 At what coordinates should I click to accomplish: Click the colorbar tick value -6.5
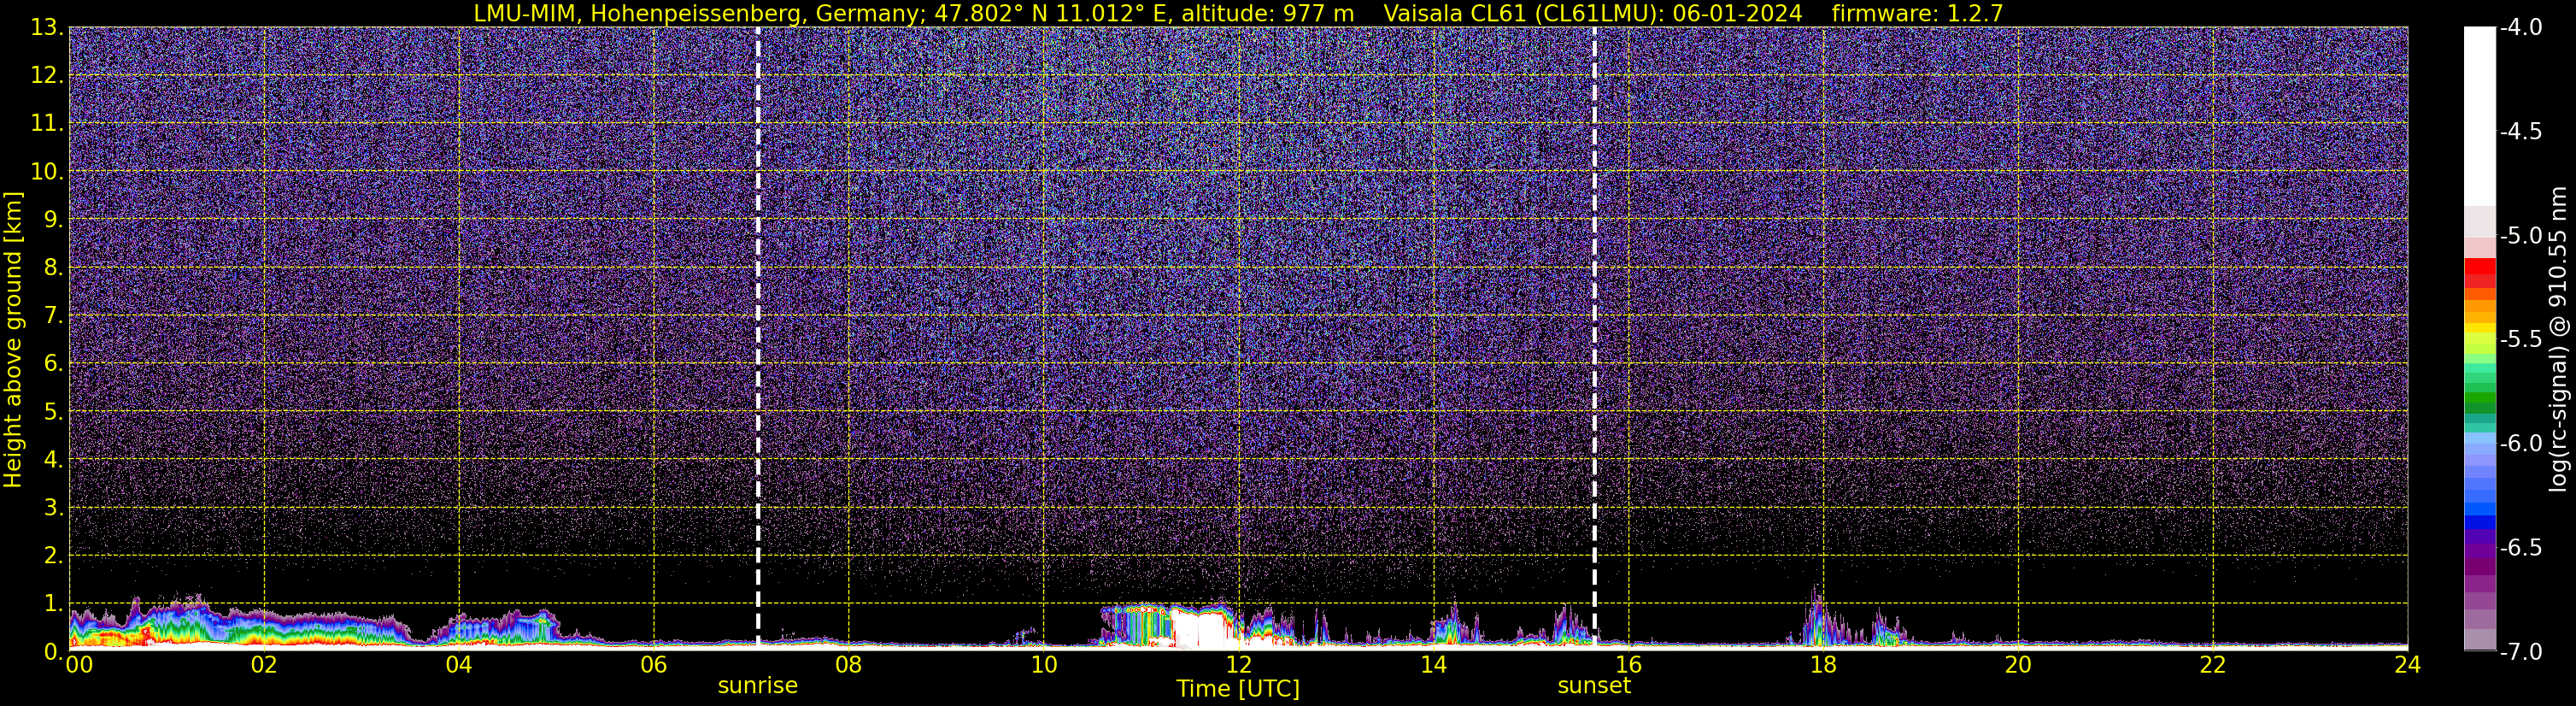[2520, 548]
